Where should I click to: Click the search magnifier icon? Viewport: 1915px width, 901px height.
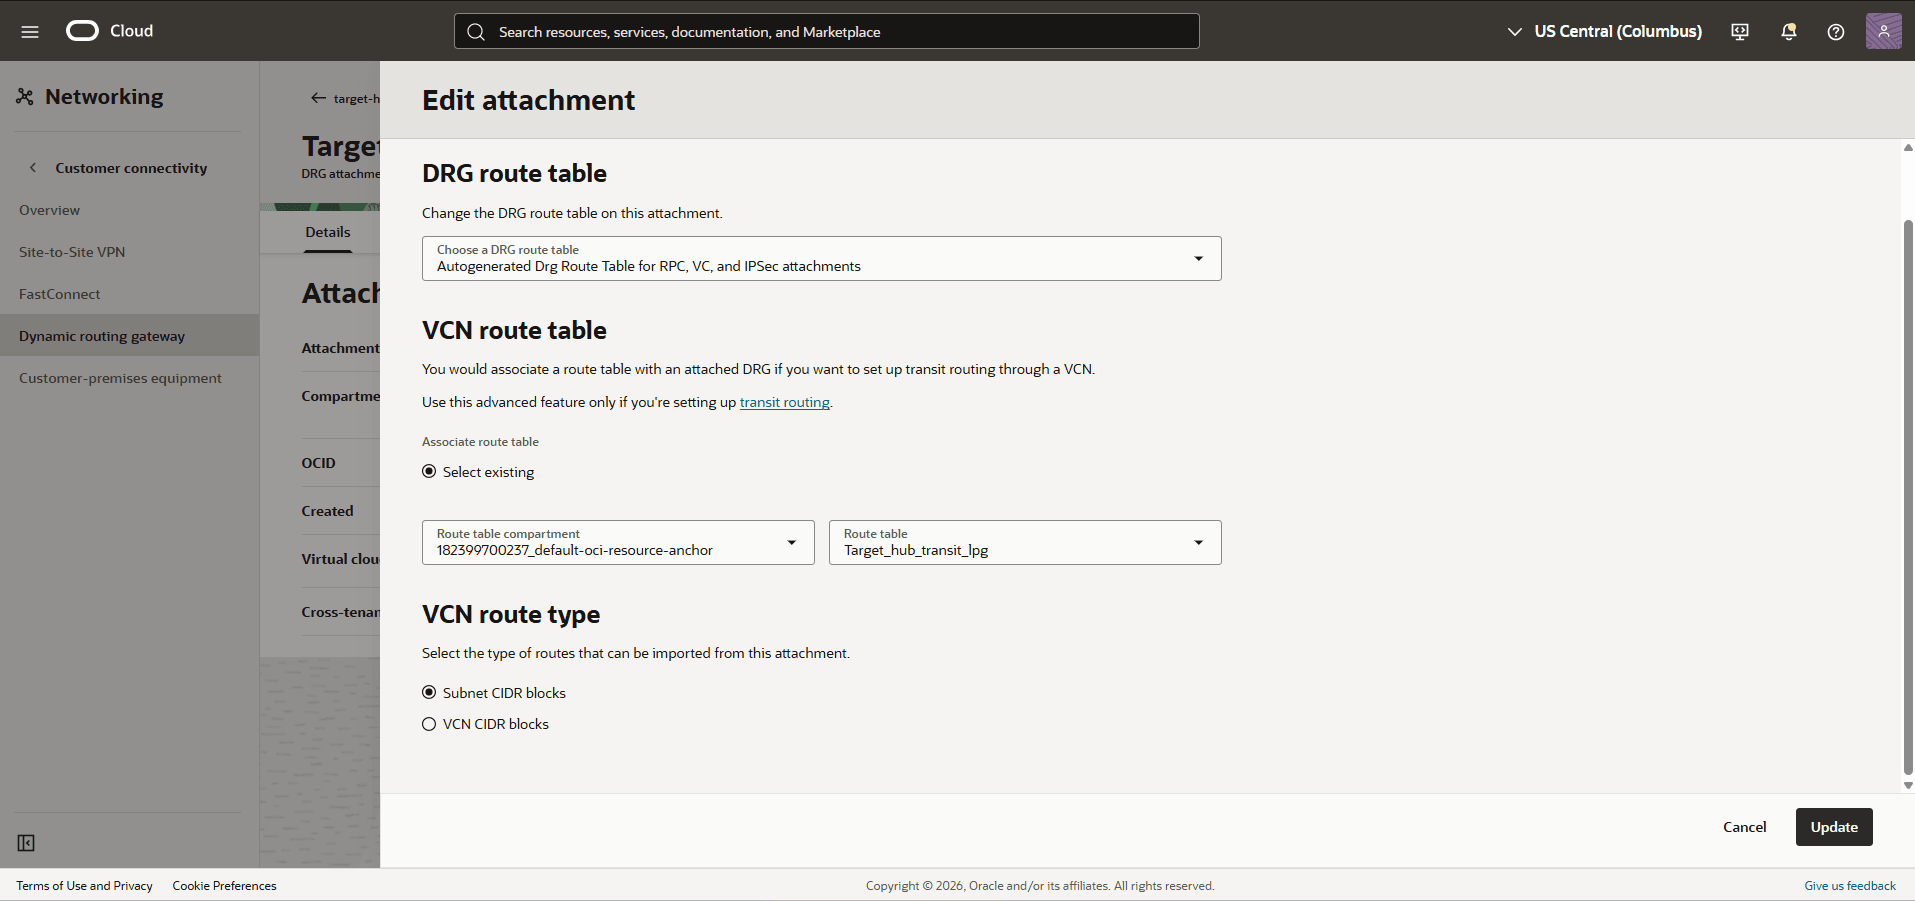coord(476,32)
